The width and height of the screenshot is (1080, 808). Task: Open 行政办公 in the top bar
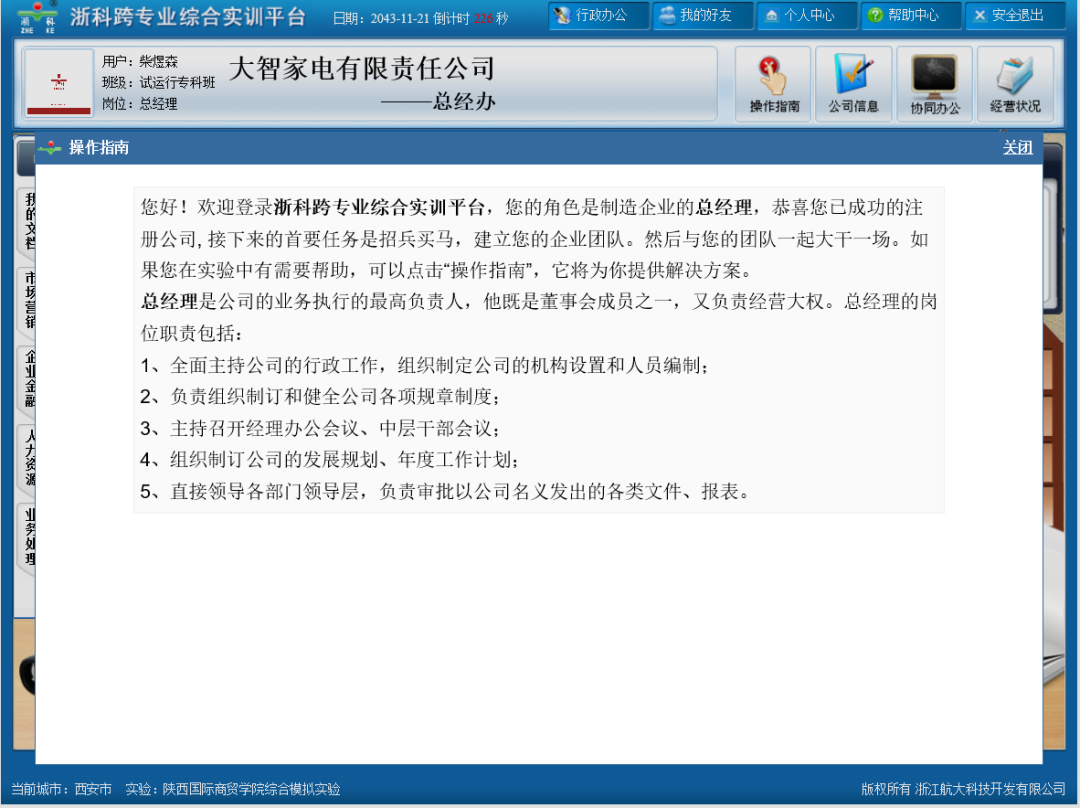(599, 15)
